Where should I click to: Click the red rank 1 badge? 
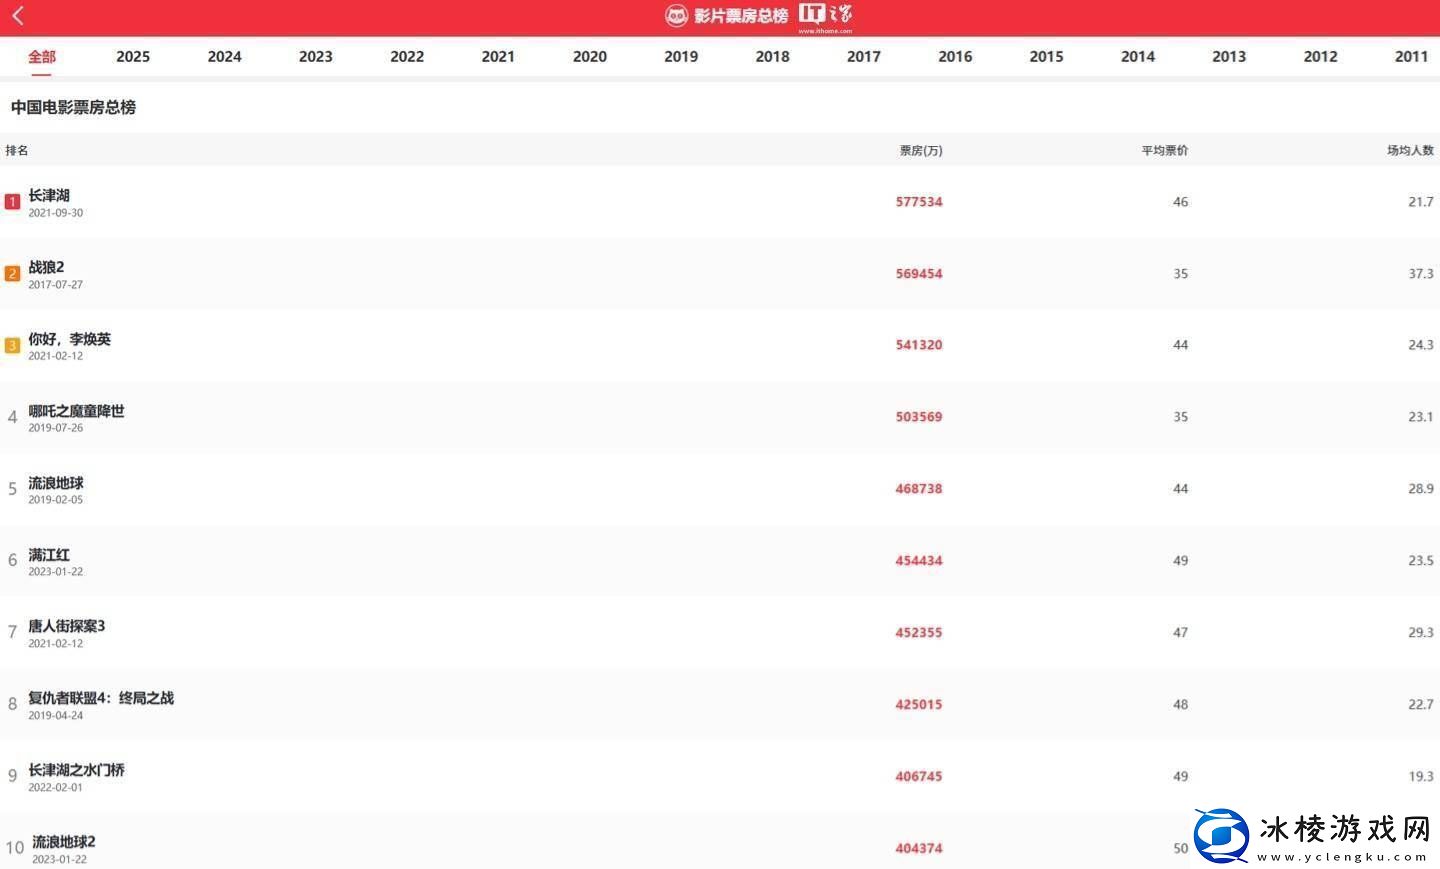(12, 202)
